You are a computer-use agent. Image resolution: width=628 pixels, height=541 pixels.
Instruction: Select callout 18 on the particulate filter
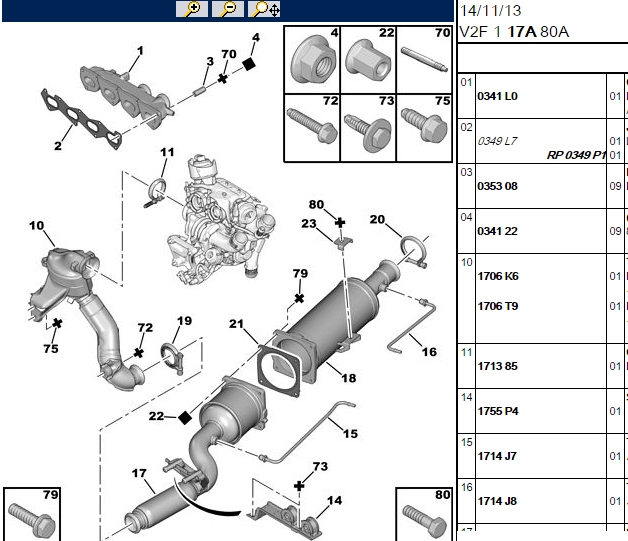348,378
